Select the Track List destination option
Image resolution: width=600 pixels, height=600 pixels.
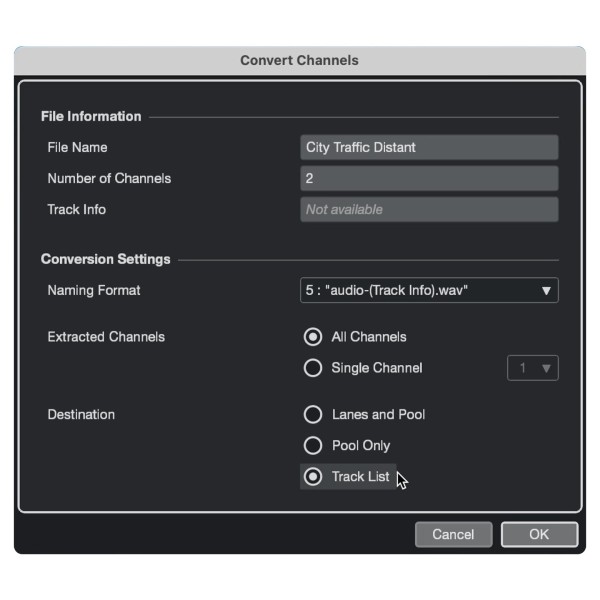pyautogui.click(x=313, y=476)
